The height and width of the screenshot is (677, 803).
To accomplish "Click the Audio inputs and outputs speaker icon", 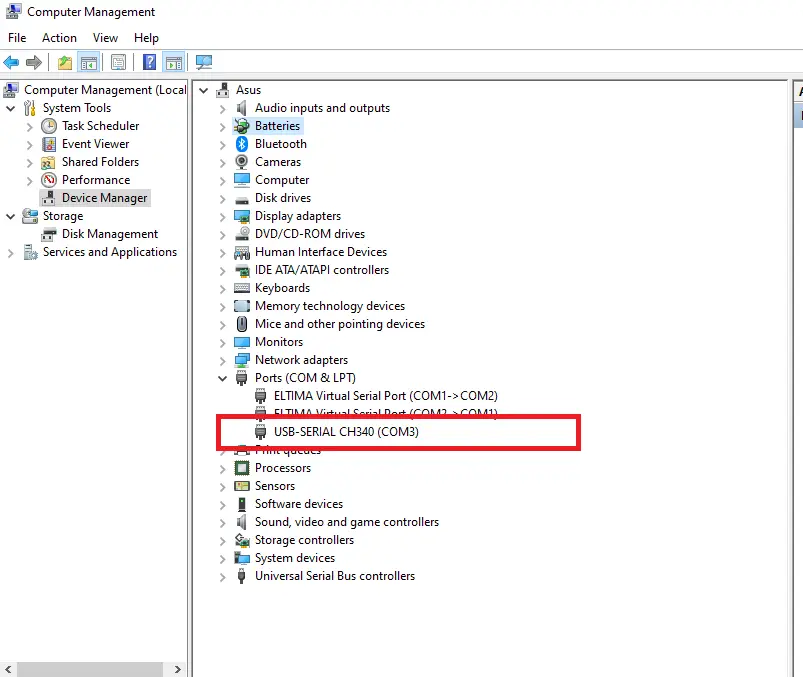I will [x=242, y=108].
